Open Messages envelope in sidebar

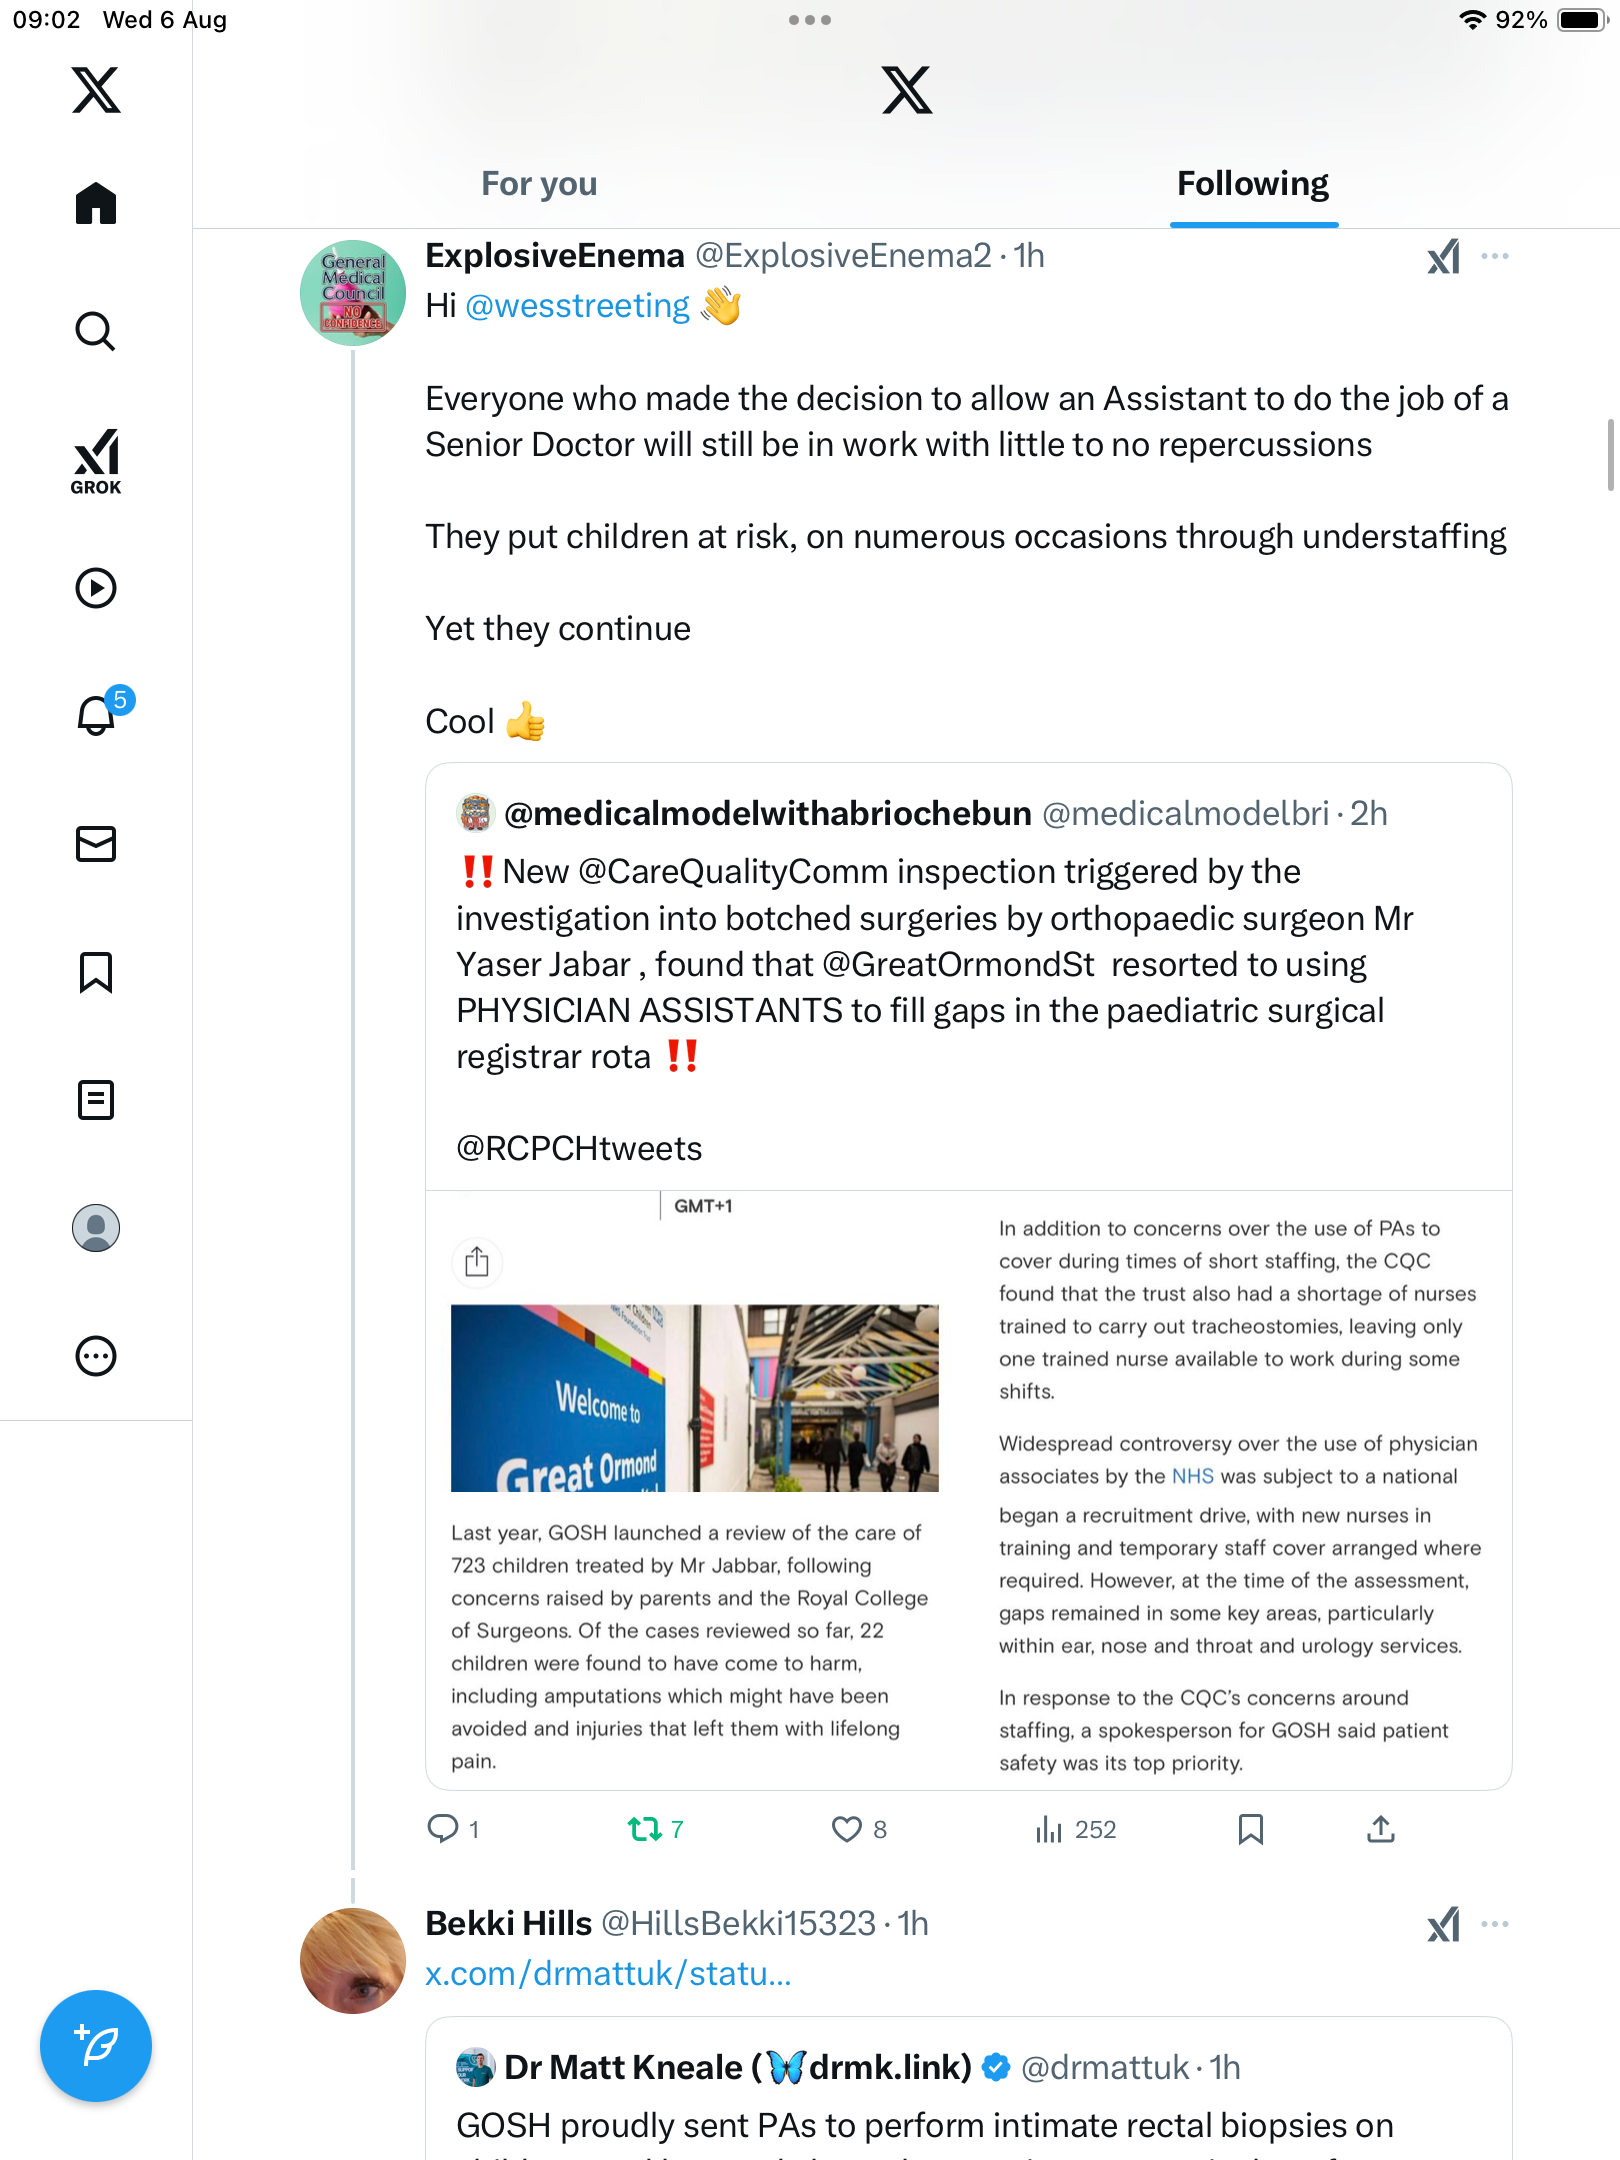click(x=96, y=844)
